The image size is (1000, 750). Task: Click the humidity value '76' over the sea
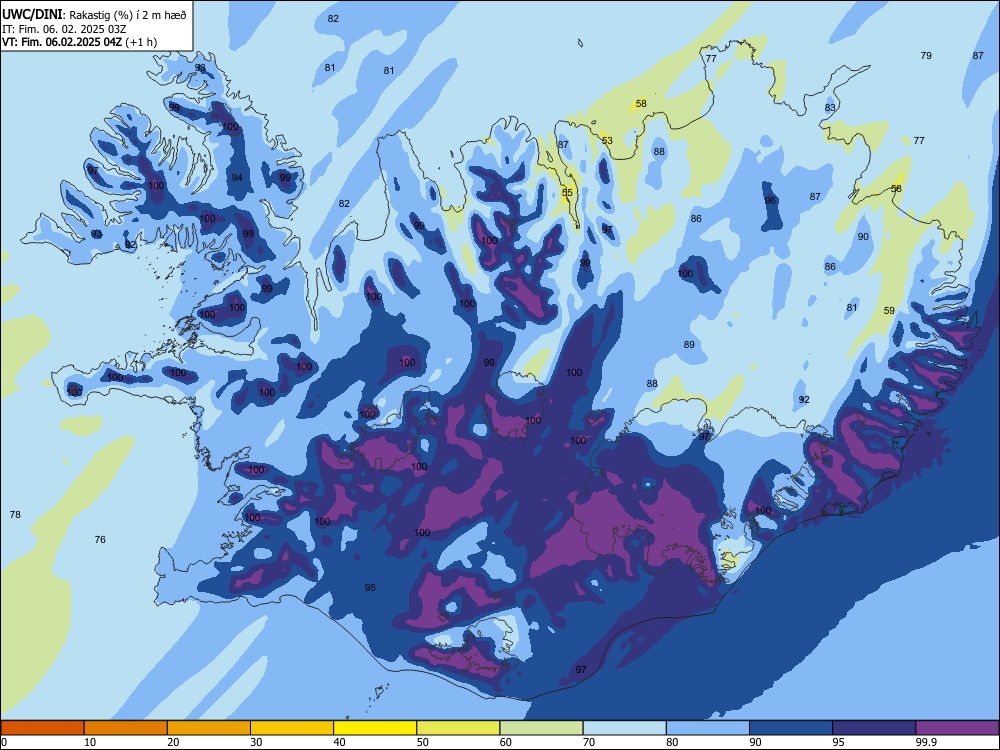tap(100, 540)
